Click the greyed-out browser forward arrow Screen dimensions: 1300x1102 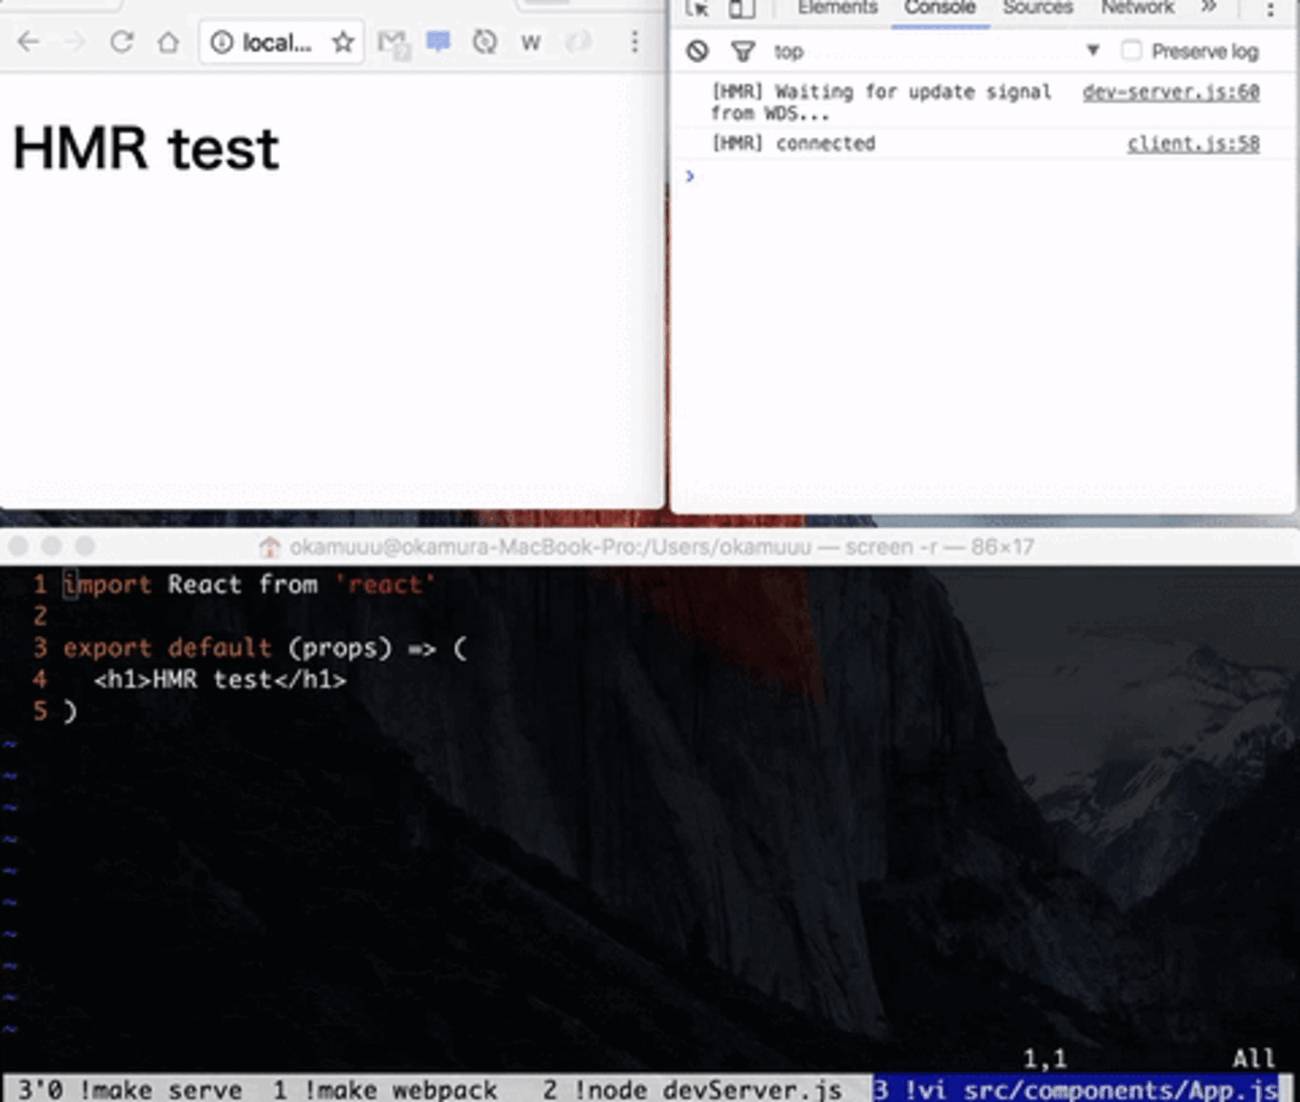click(x=75, y=42)
